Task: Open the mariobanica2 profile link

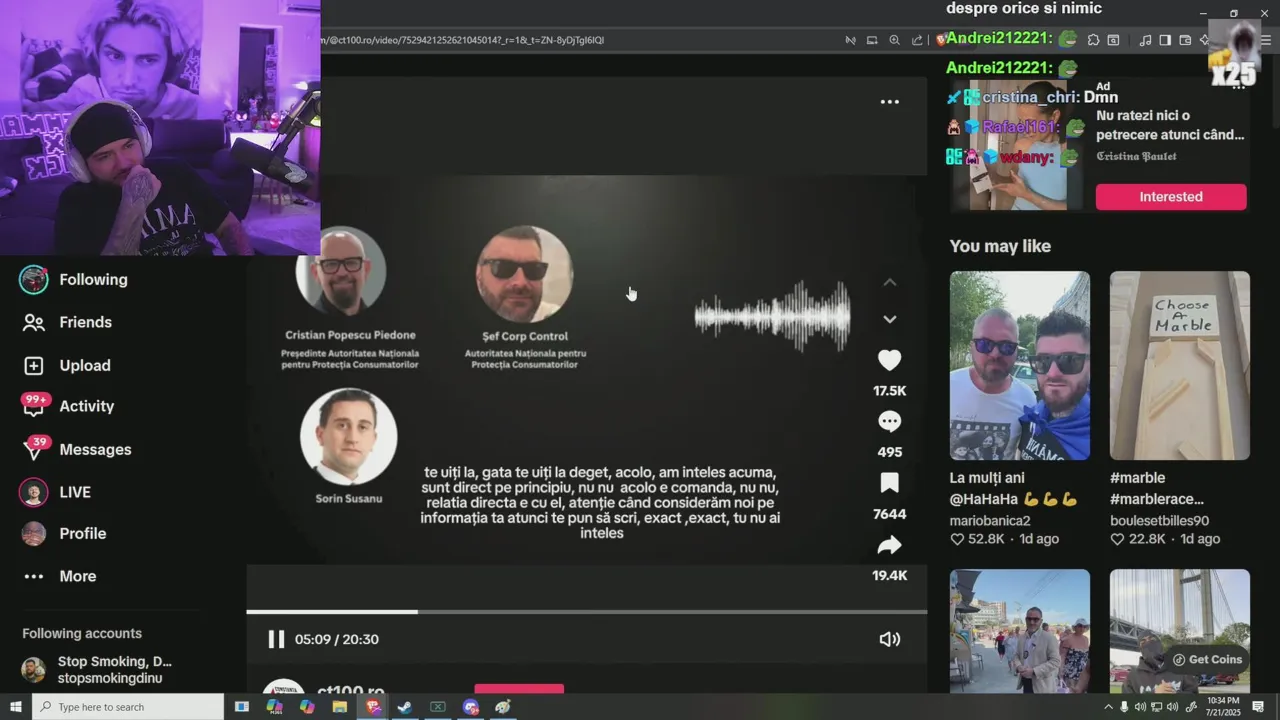Action: [990, 520]
